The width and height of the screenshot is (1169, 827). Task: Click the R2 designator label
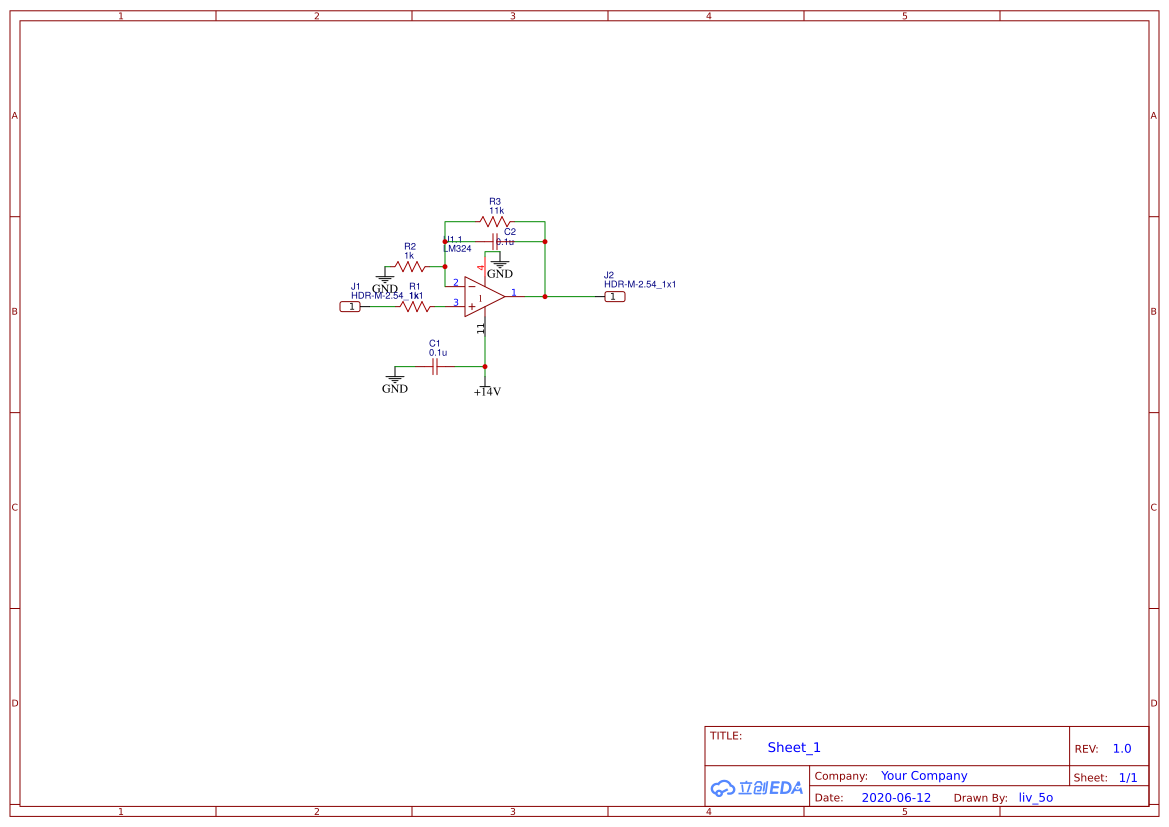pos(410,246)
